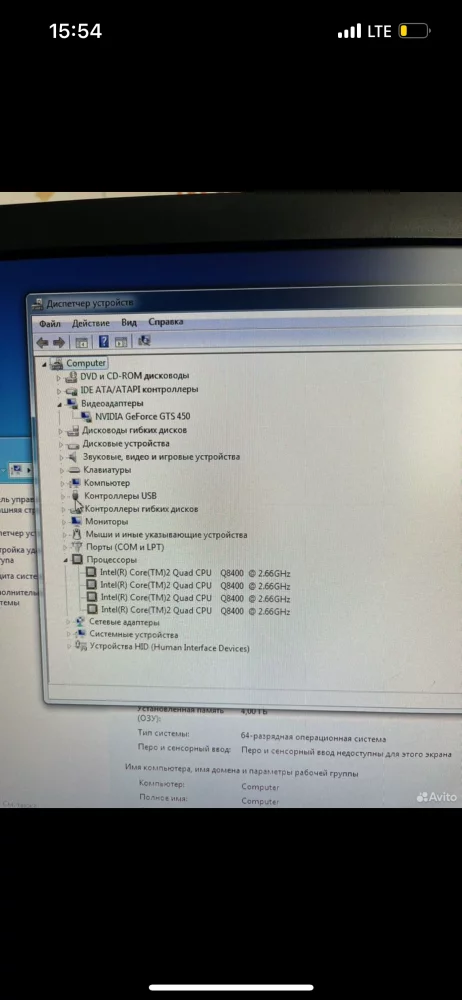
Task: Collapse the Видеоадаптеры category
Action: [61, 404]
